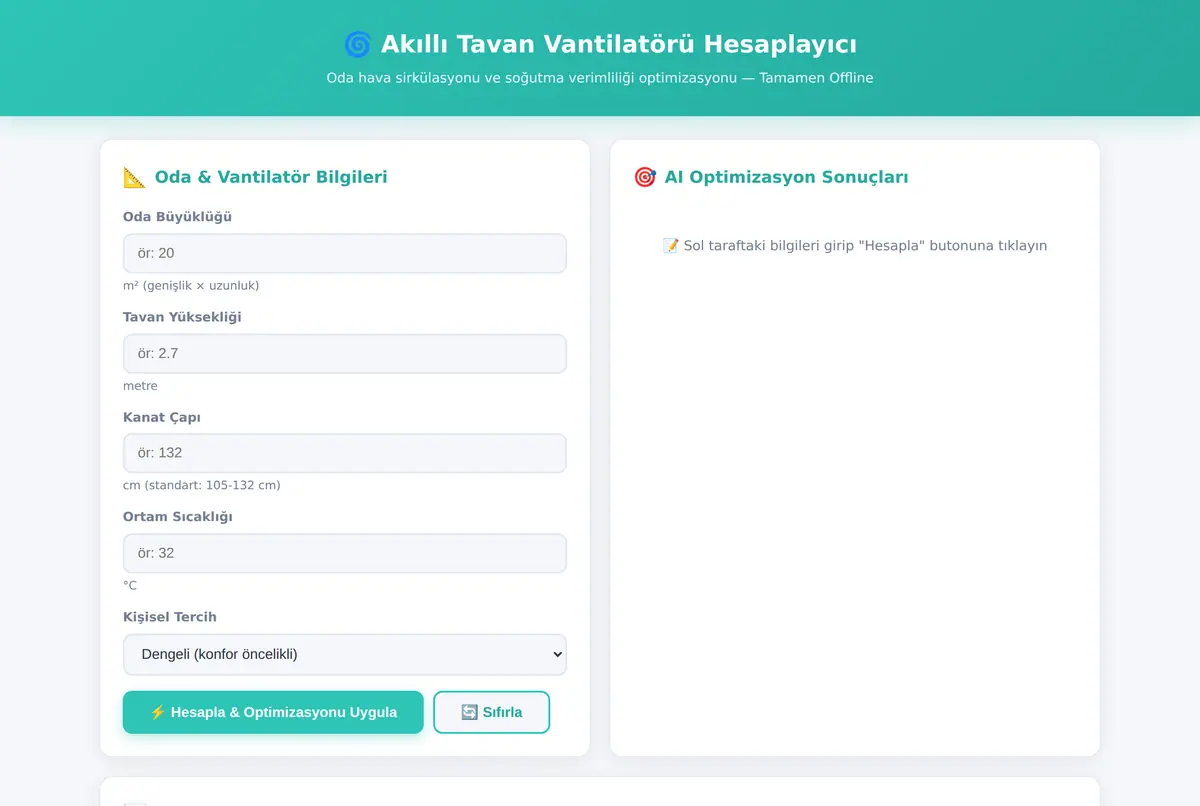Click the "Kişisel Tercih" label
The width and height of the screenshot is (1200, 806).
click(170, 616)
